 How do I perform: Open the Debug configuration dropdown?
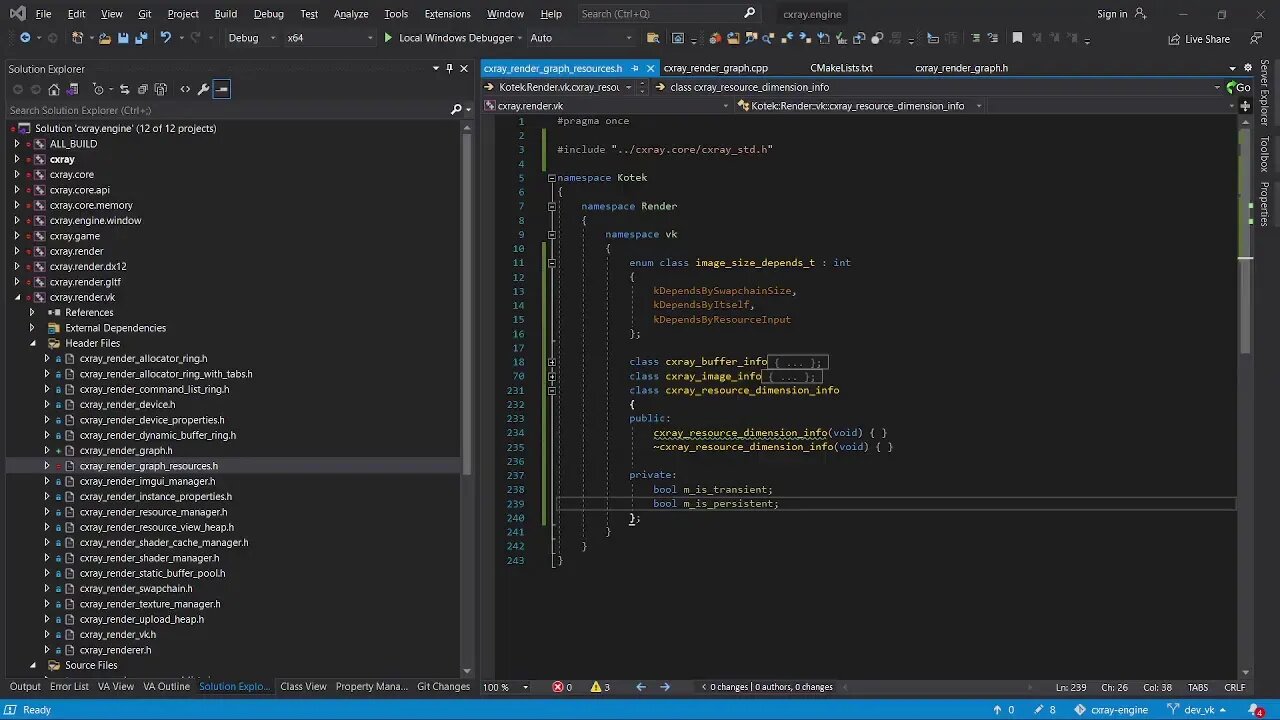pos(253,38)
